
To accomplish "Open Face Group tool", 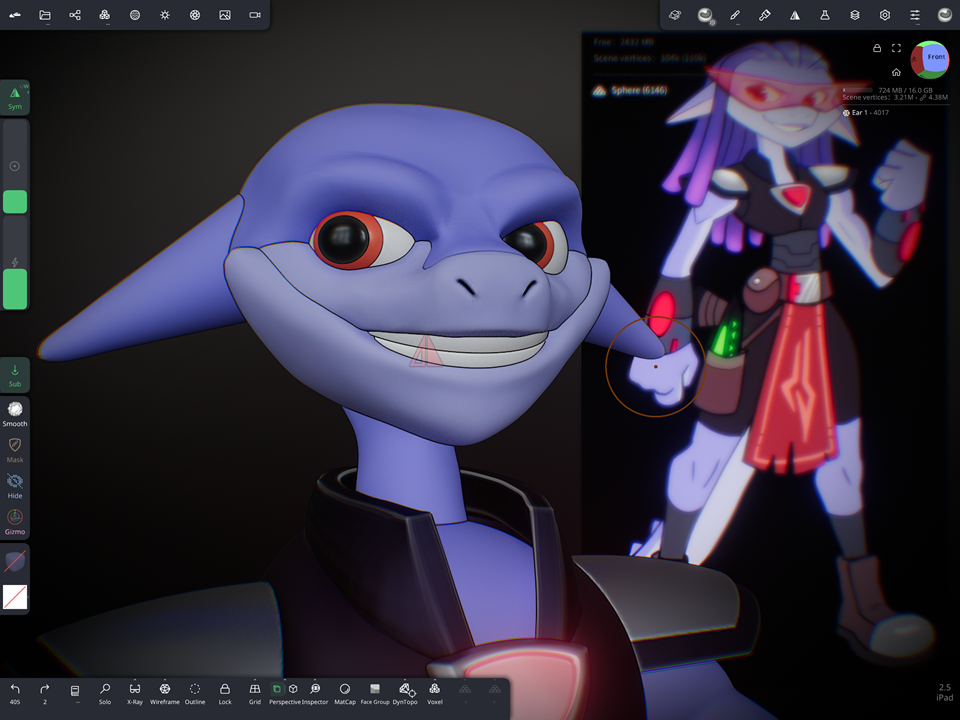I will (375, 694).
